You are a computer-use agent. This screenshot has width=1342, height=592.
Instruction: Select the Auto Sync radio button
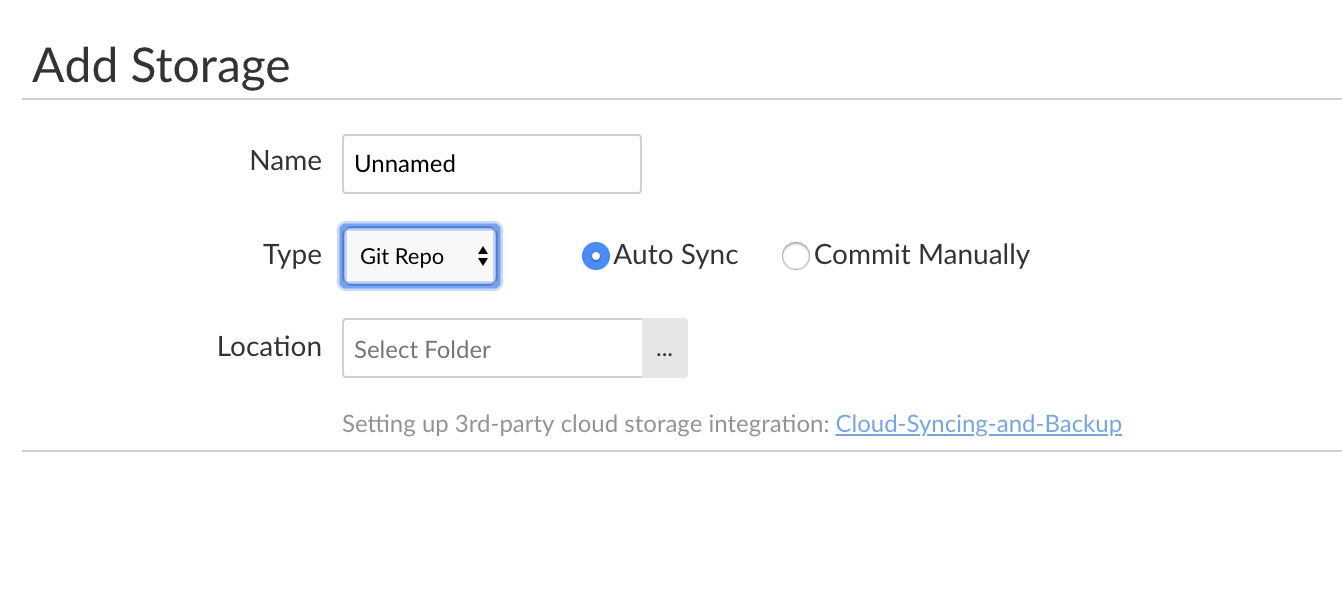pos(596,257)
